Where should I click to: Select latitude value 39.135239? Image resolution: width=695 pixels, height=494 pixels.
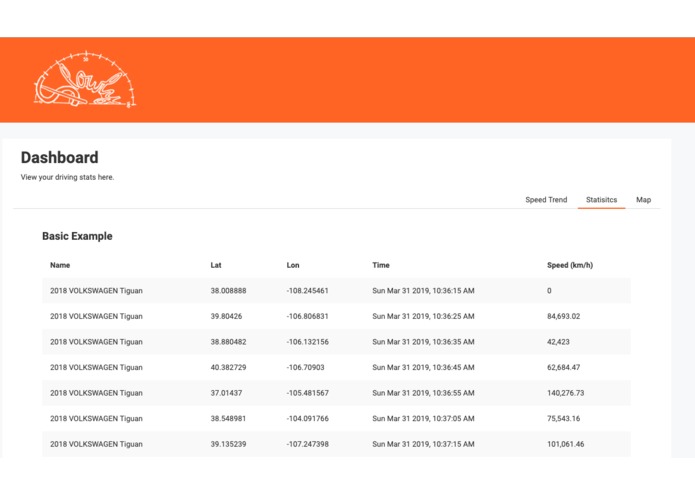point(228,444)
